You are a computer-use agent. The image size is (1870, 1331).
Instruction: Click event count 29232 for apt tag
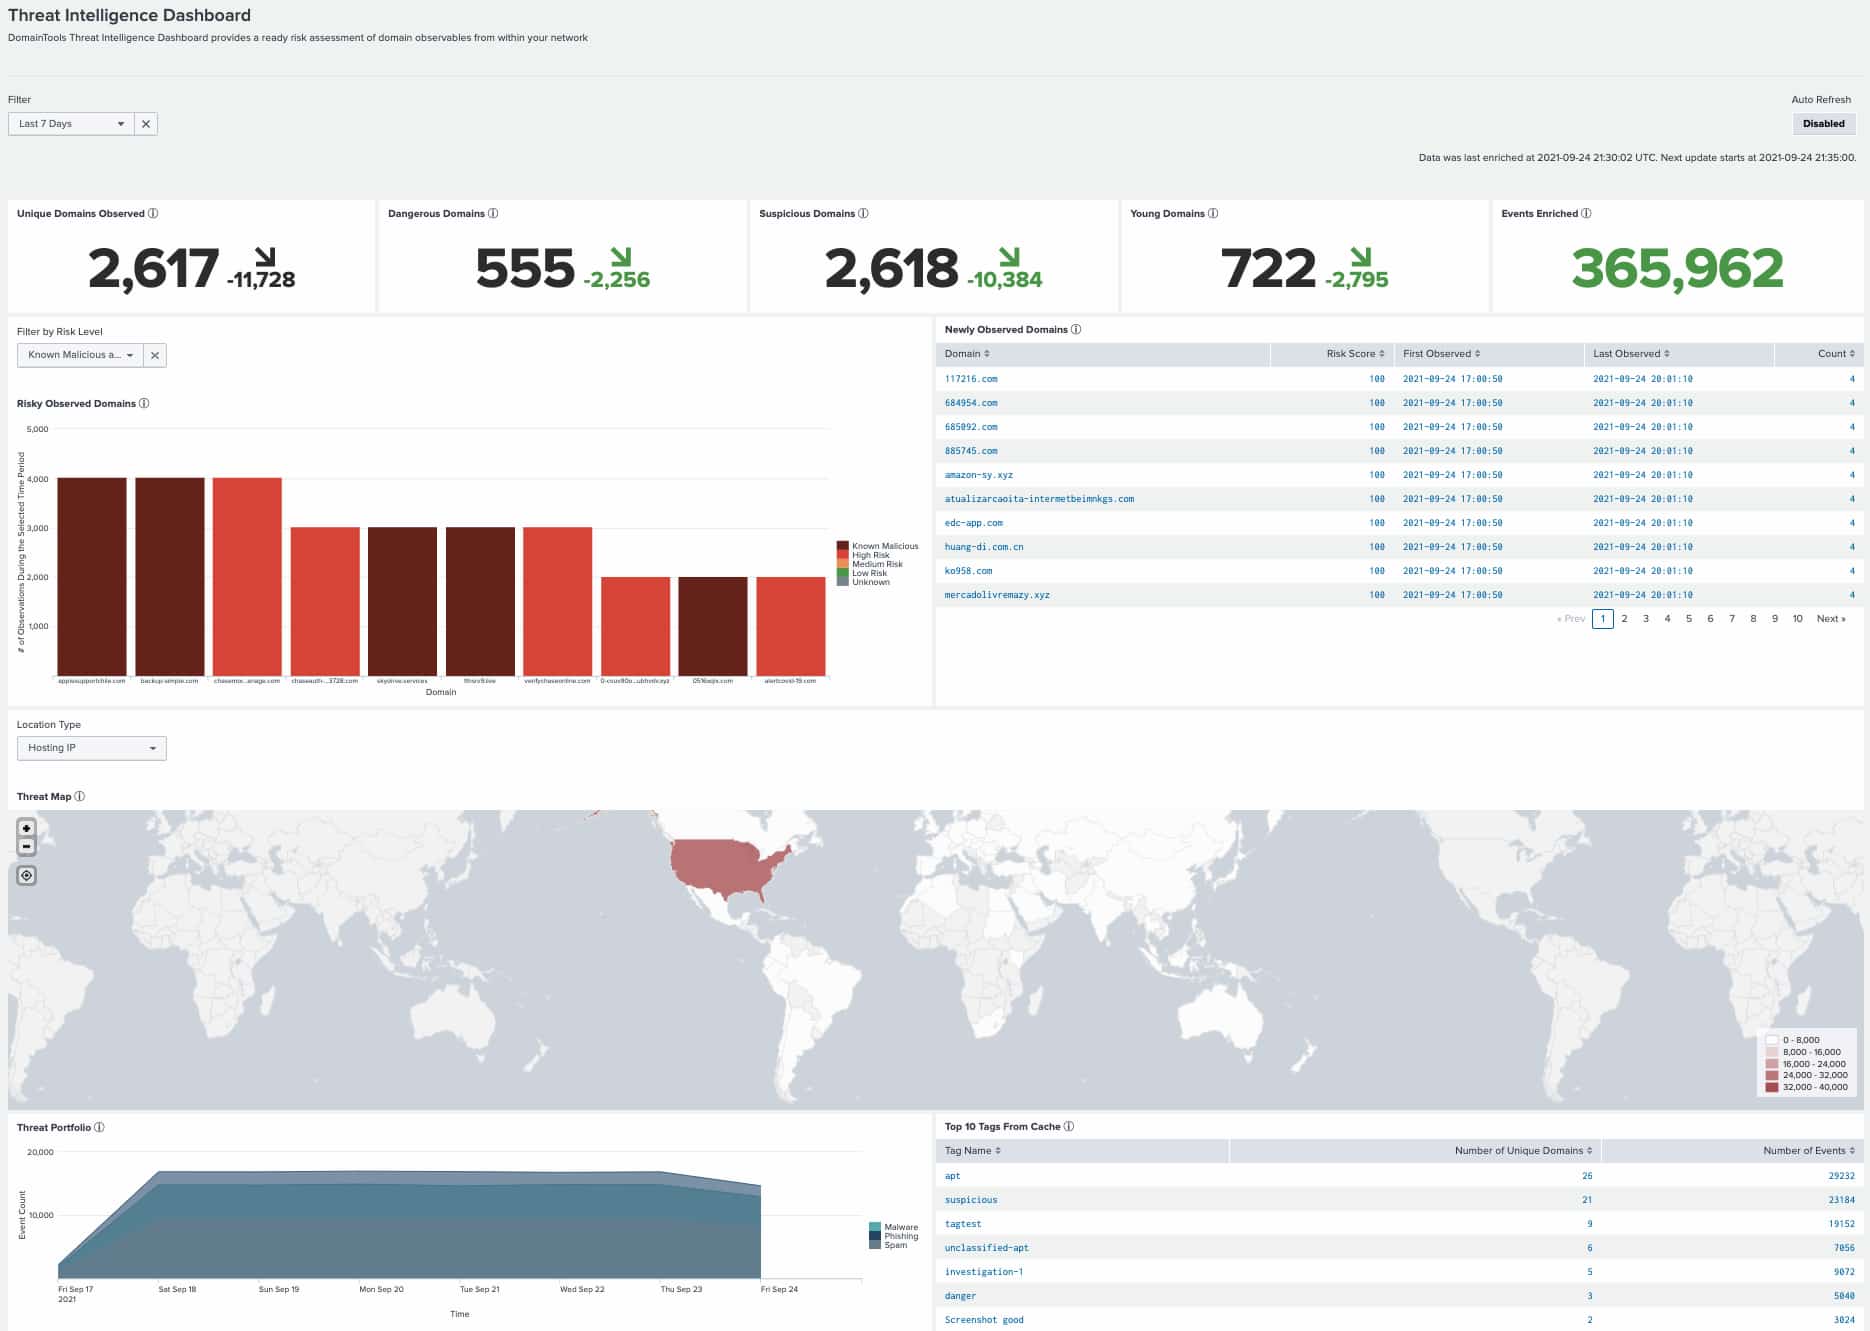click(1841, 1176)
